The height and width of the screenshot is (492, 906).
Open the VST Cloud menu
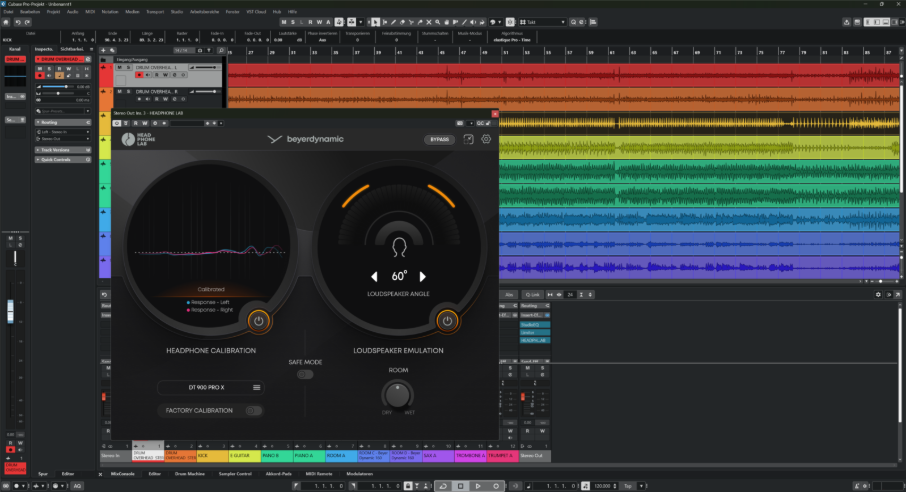tap(256, 12)
